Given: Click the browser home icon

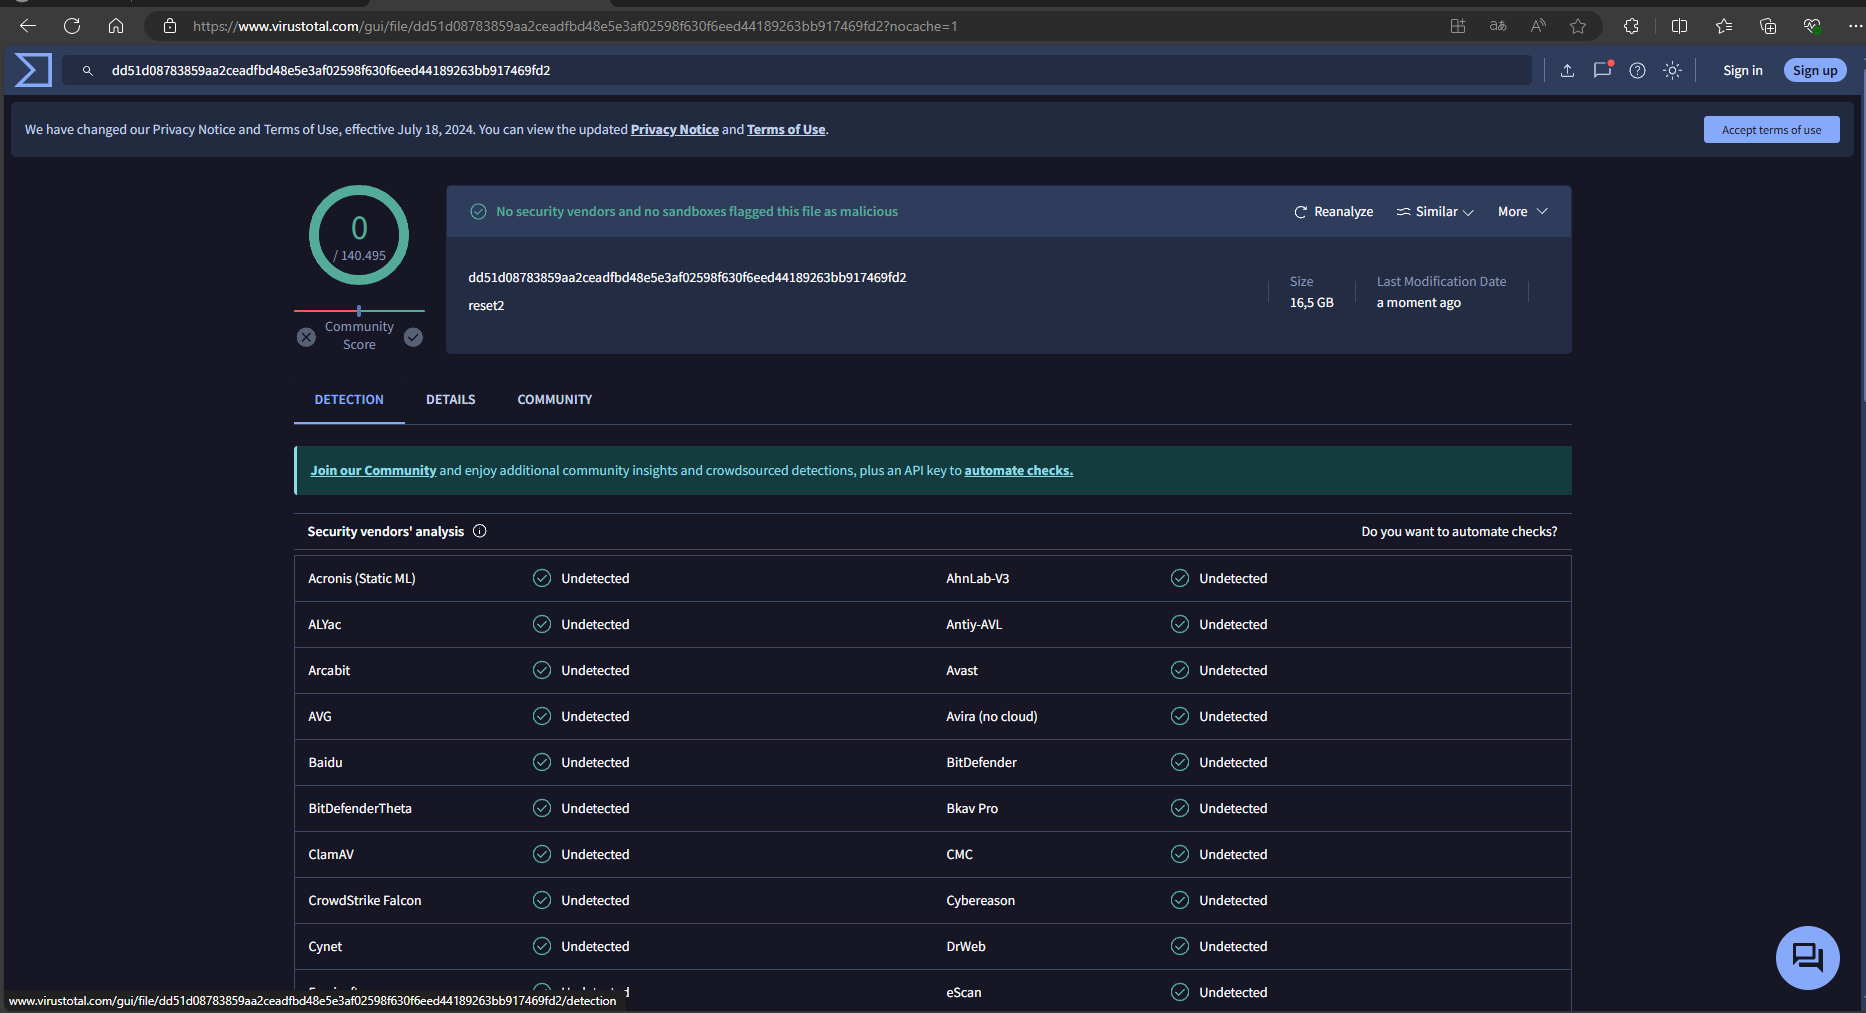Looking at the screenshot, I should coord(116,26).
